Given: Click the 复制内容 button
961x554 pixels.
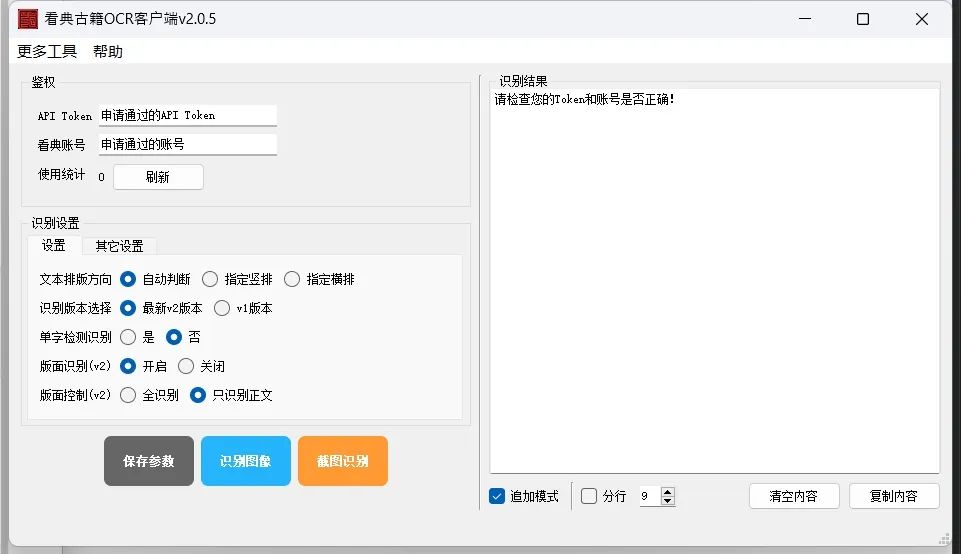Looking at the screenshot, I should 894,496.
